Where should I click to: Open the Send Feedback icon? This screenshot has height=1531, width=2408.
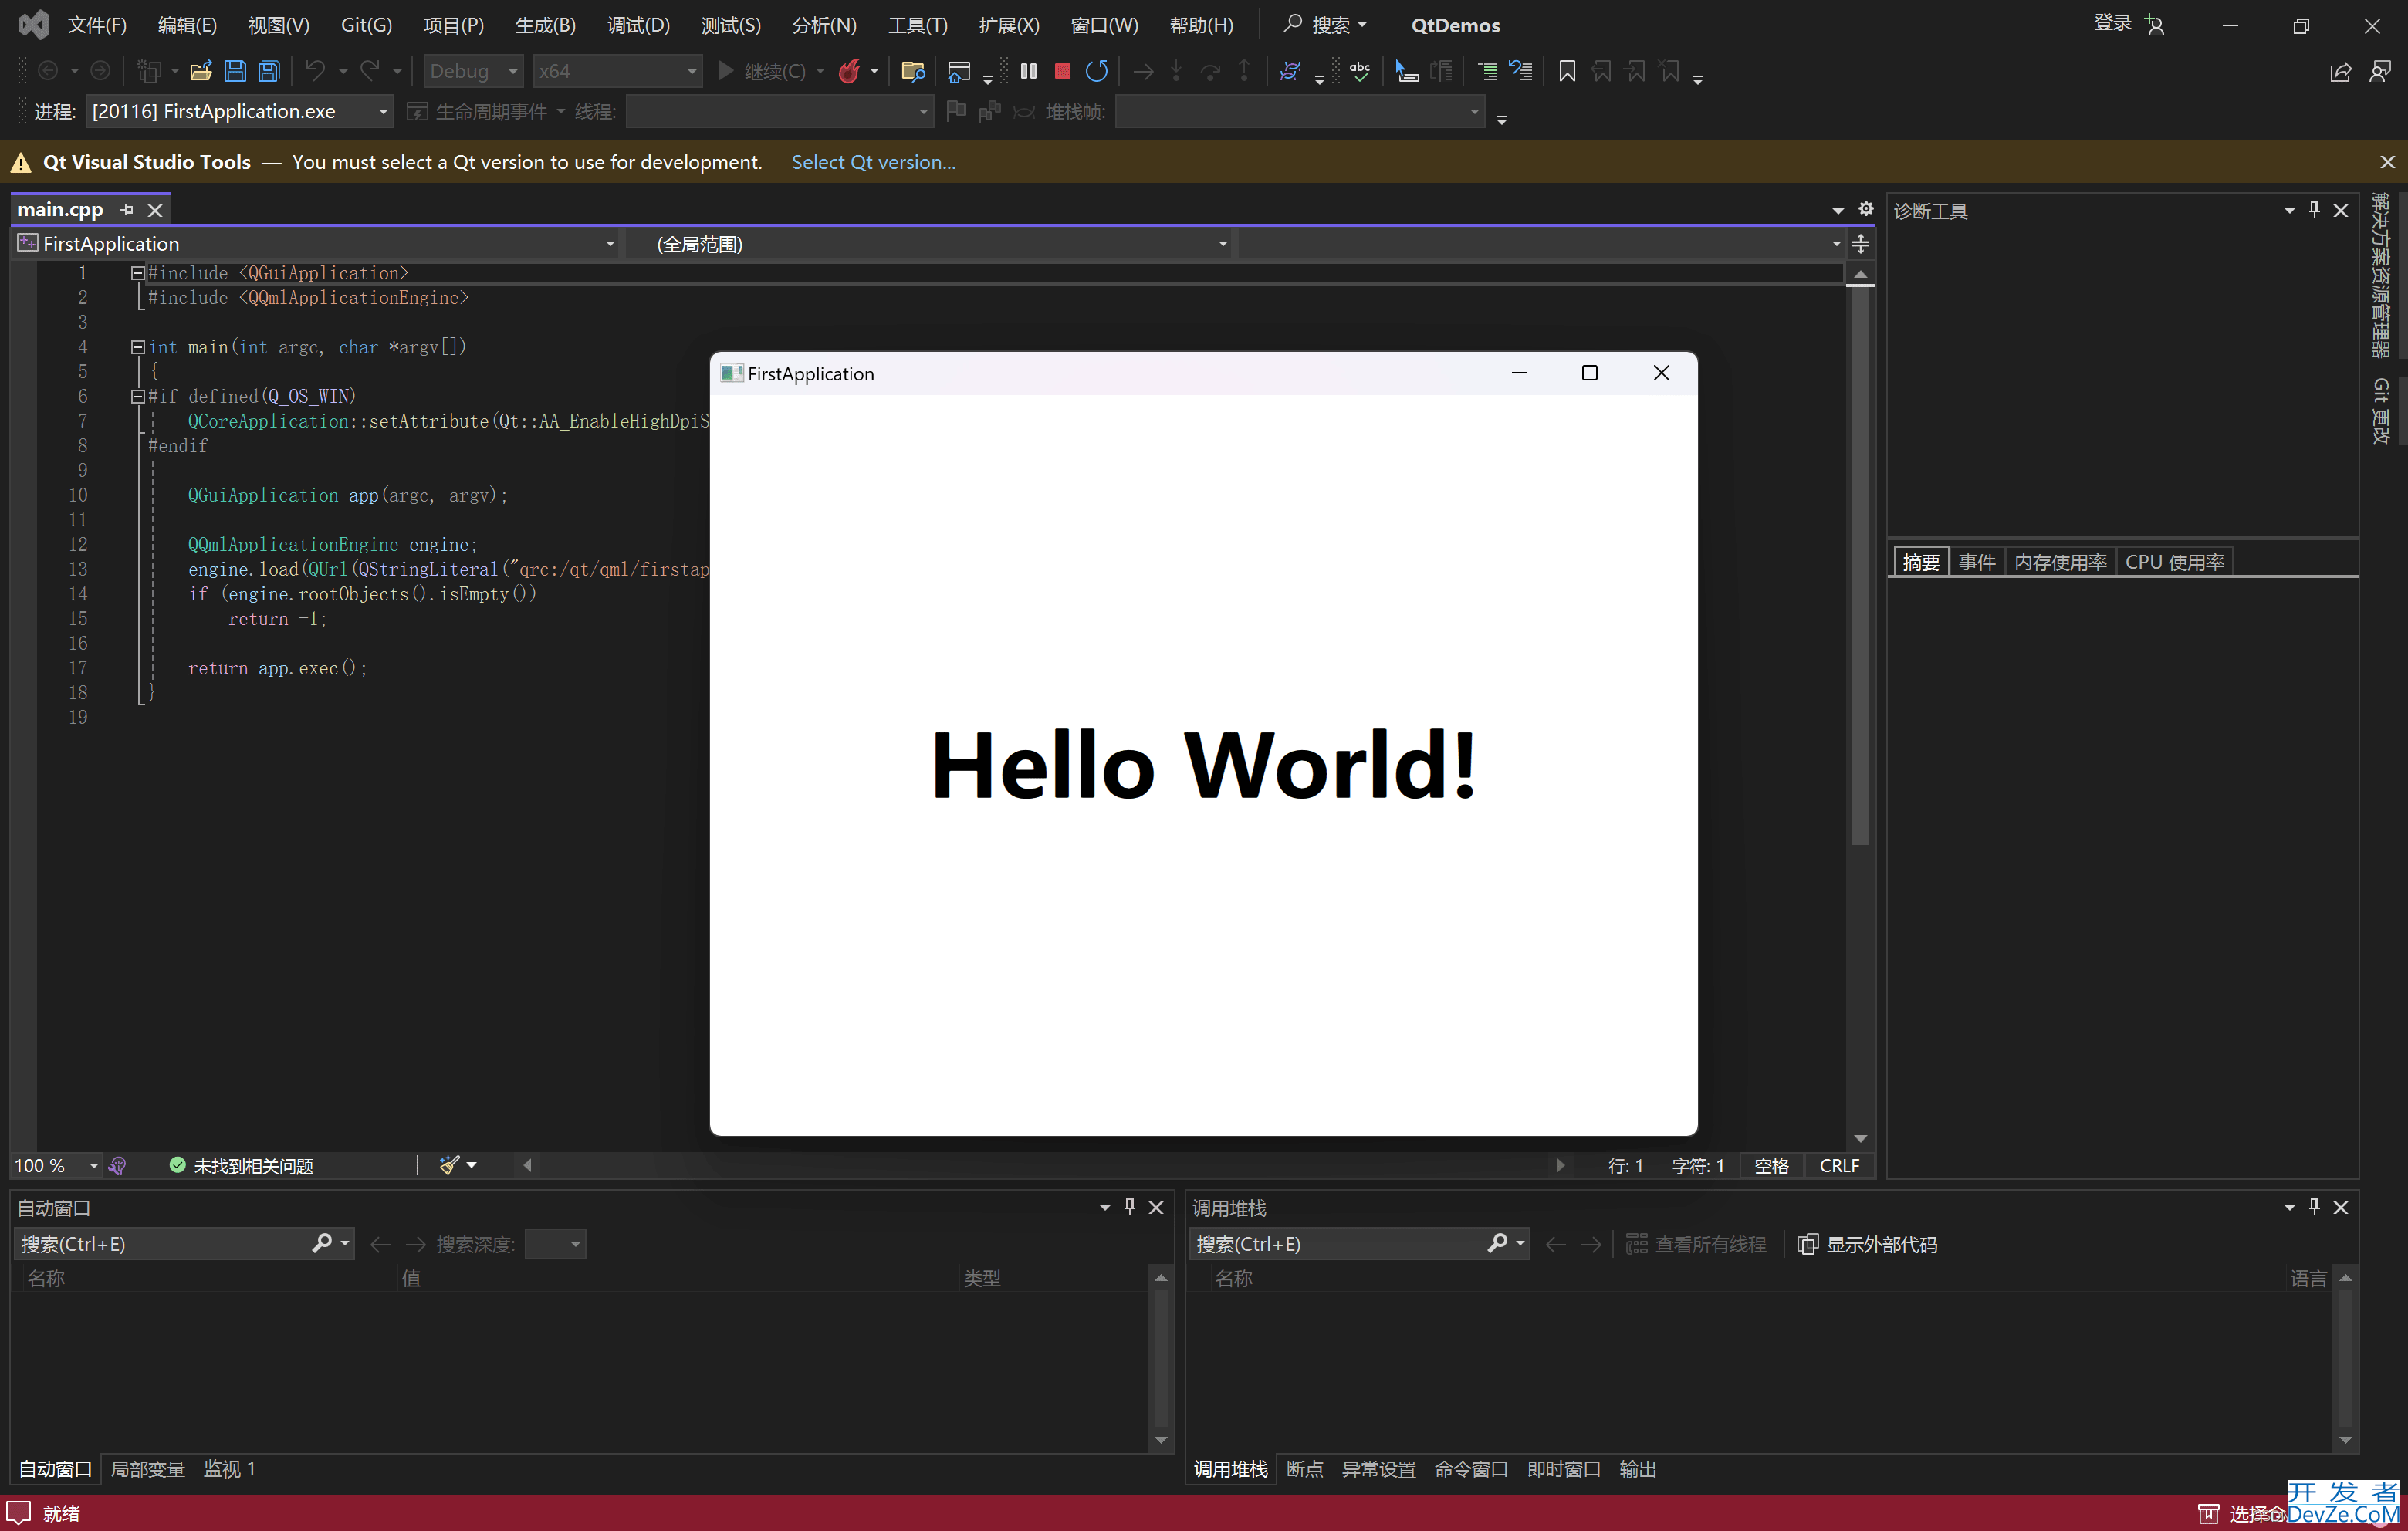point(2380,71)
